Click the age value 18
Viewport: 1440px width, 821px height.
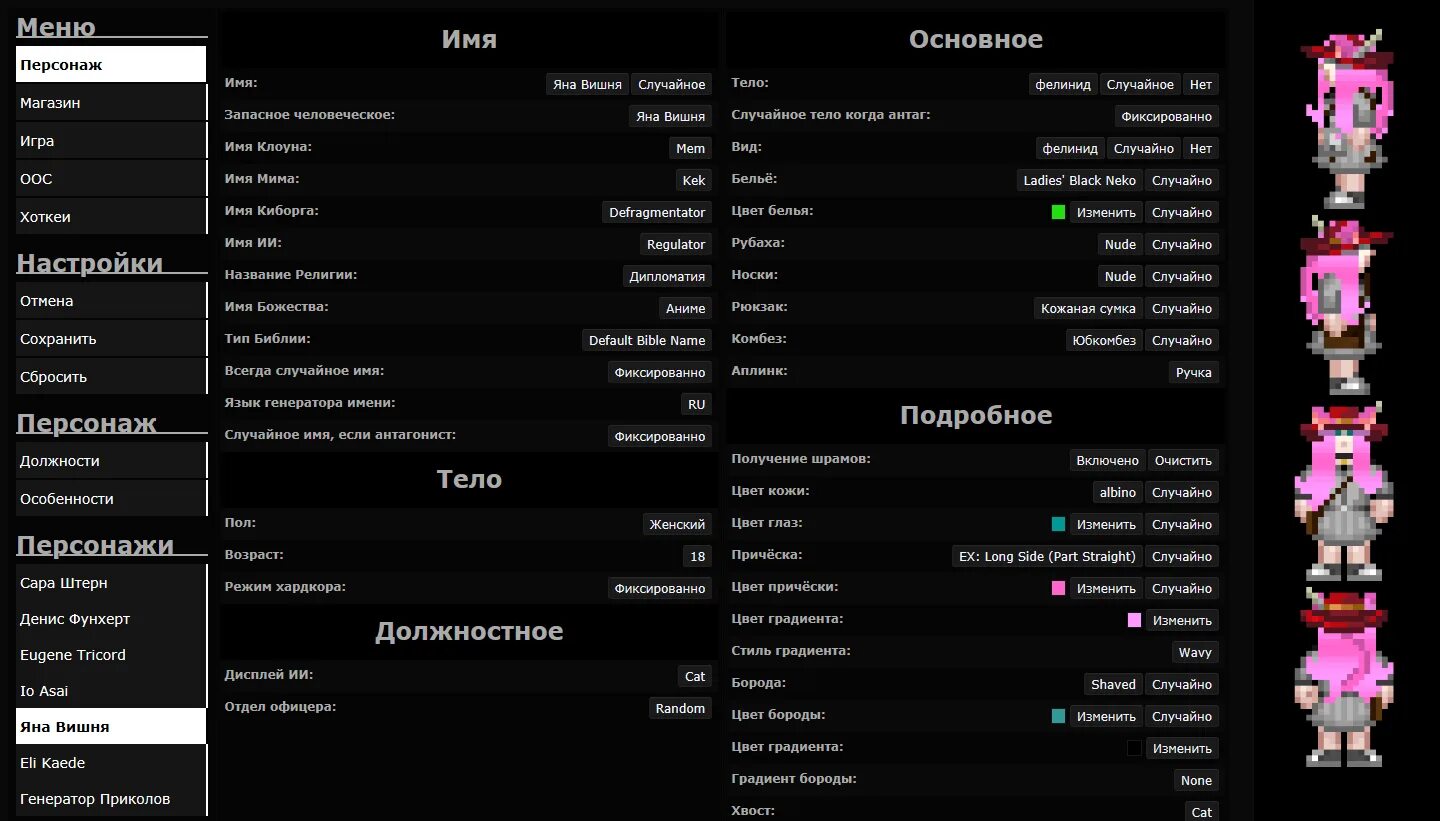tap(698, 557)
